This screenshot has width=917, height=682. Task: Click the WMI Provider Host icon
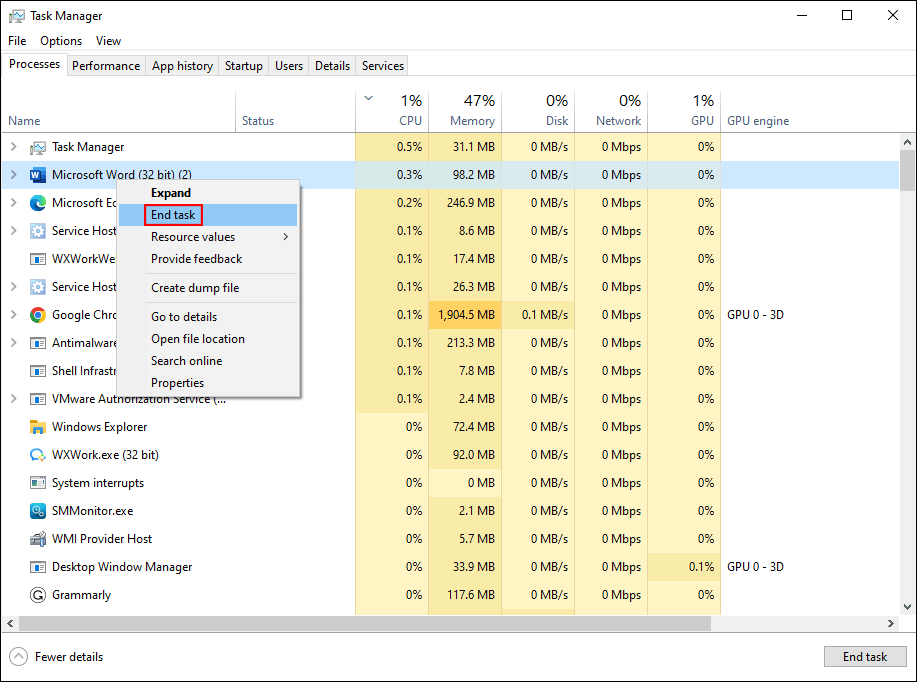(x=37, y=538)
